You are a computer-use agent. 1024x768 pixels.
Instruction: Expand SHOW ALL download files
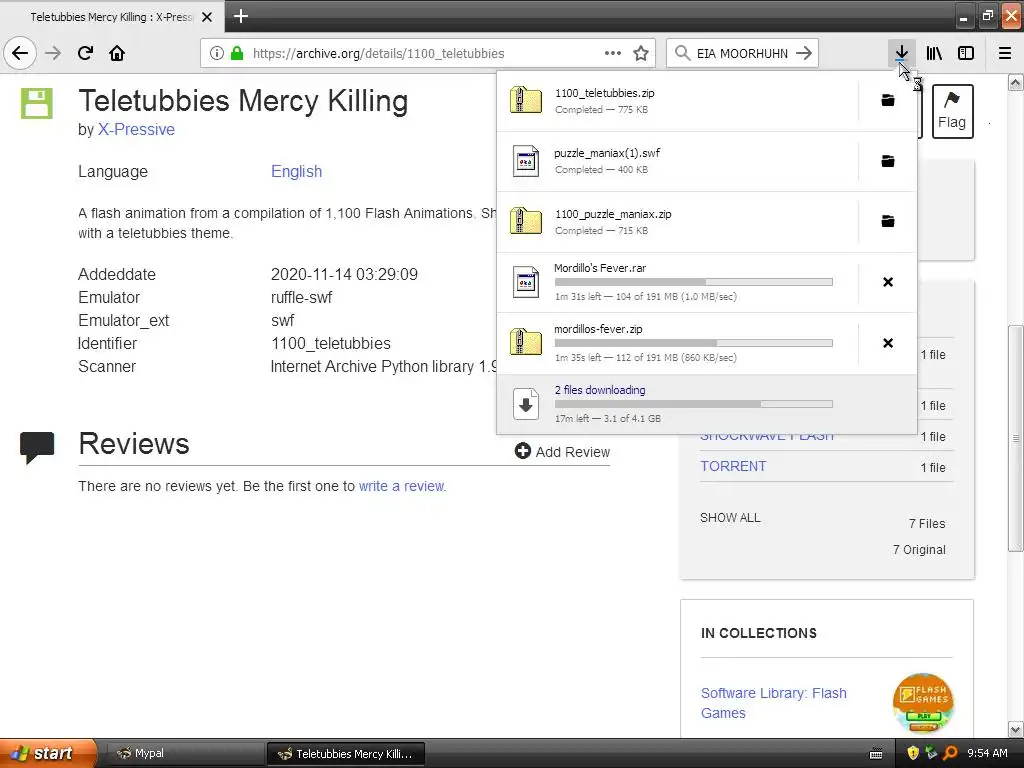click(x=730, y=518)
